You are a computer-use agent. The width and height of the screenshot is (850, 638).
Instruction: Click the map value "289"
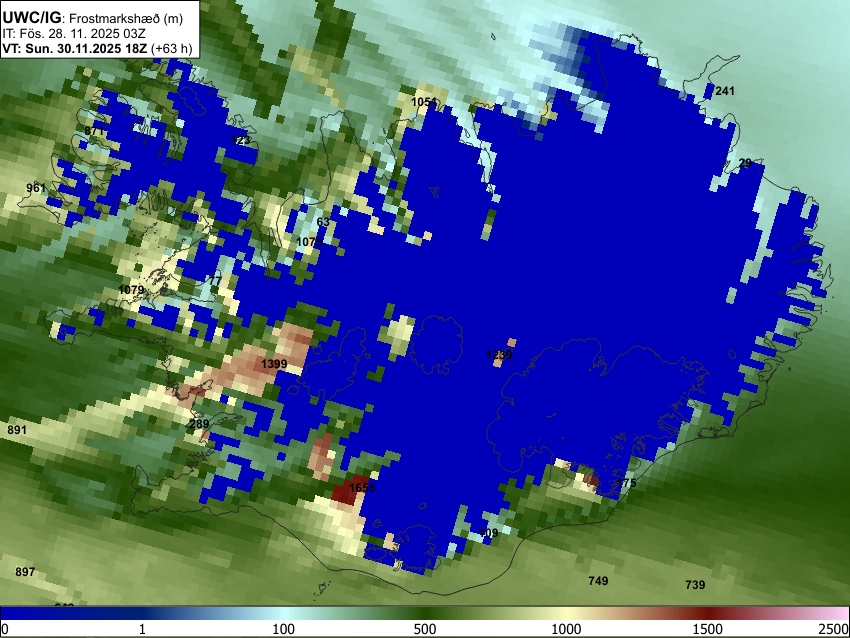point(199,423)
